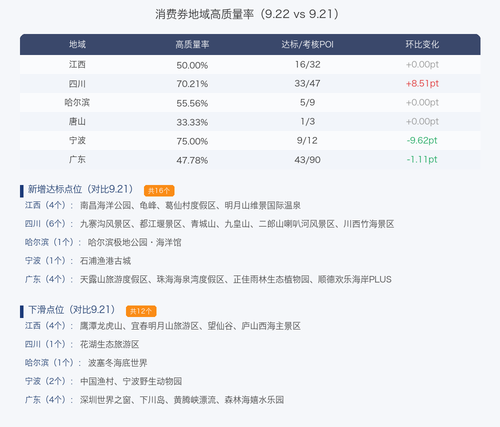Click 哈尔滨极地公园·海洋馆 text
Image resolution: width=500 pixels, height=427 pixels.
[135, 242]
